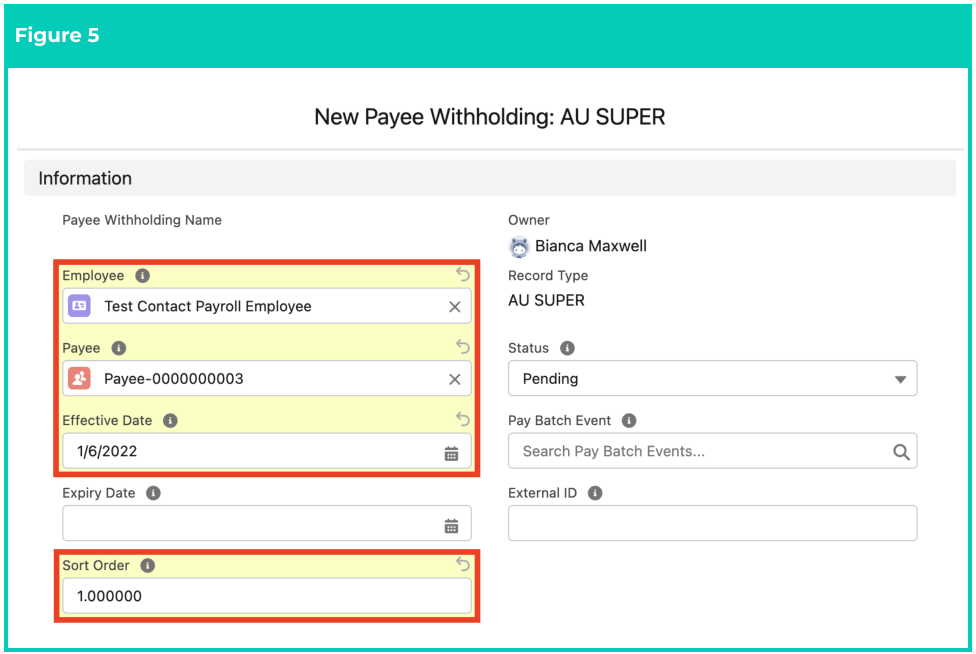Image resolution: width=976 pixels, height=654 pixels.
Task: Clear the Test Contact Payroll Employee selection
Action: [455, 307]
